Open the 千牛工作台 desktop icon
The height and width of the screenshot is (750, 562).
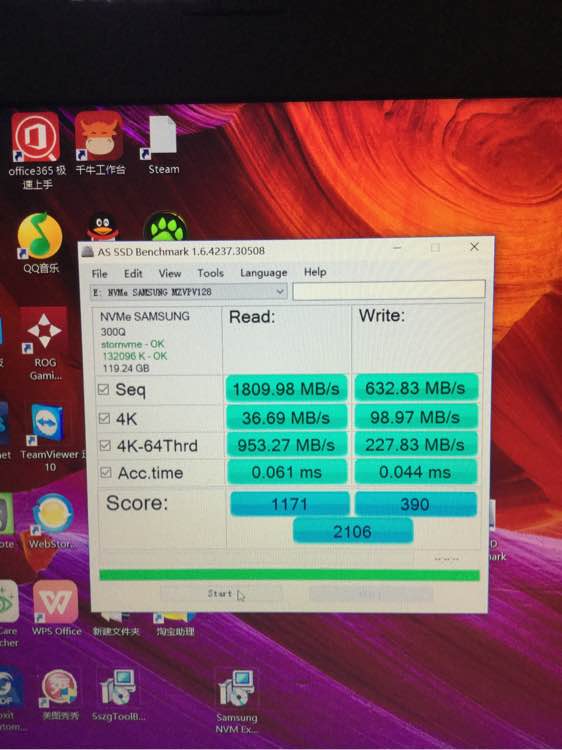pos(99,143)
